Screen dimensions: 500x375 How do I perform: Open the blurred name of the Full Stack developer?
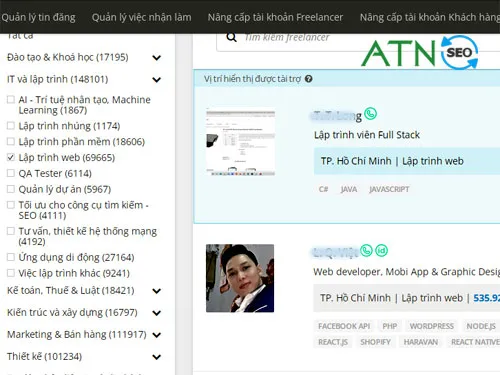[x=337, y=116]
